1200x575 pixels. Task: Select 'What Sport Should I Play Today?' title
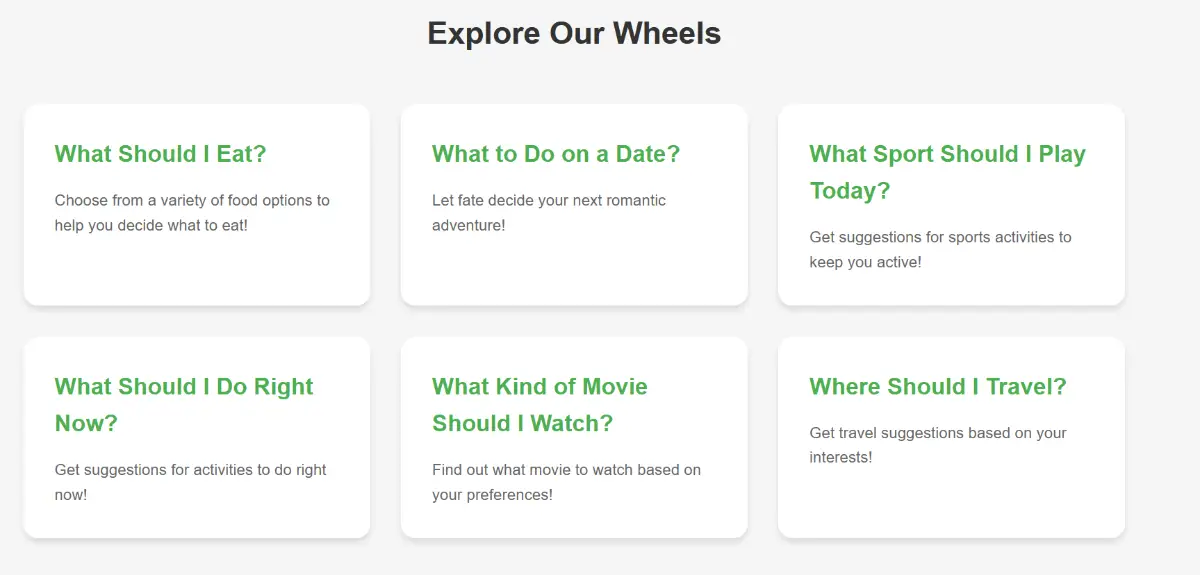[946, 155]
